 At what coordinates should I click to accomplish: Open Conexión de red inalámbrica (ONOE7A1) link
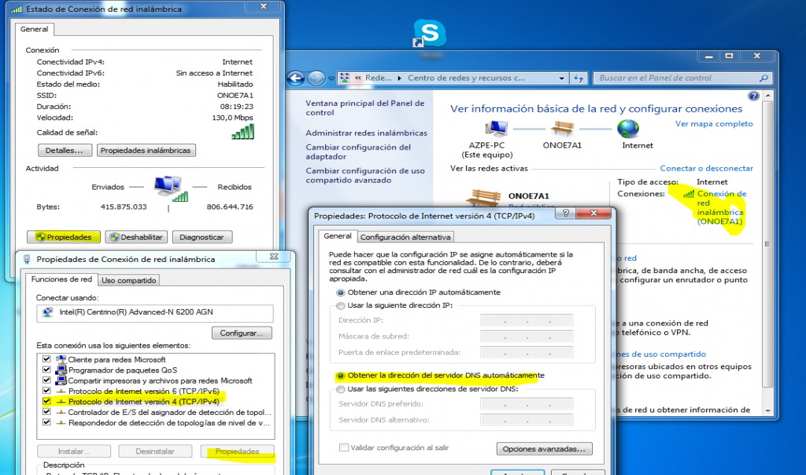click(x=721, y=208)
